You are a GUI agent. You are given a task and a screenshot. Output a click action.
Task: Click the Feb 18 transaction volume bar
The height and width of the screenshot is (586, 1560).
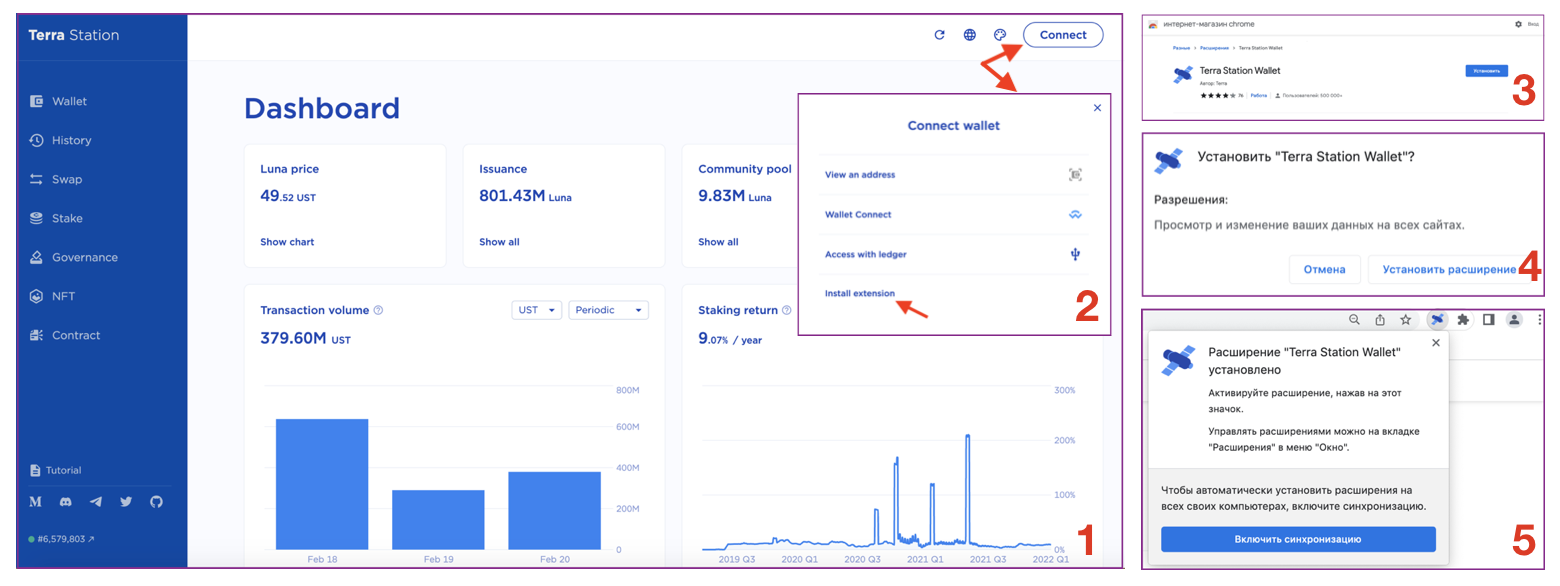click(x=322, y=484)
